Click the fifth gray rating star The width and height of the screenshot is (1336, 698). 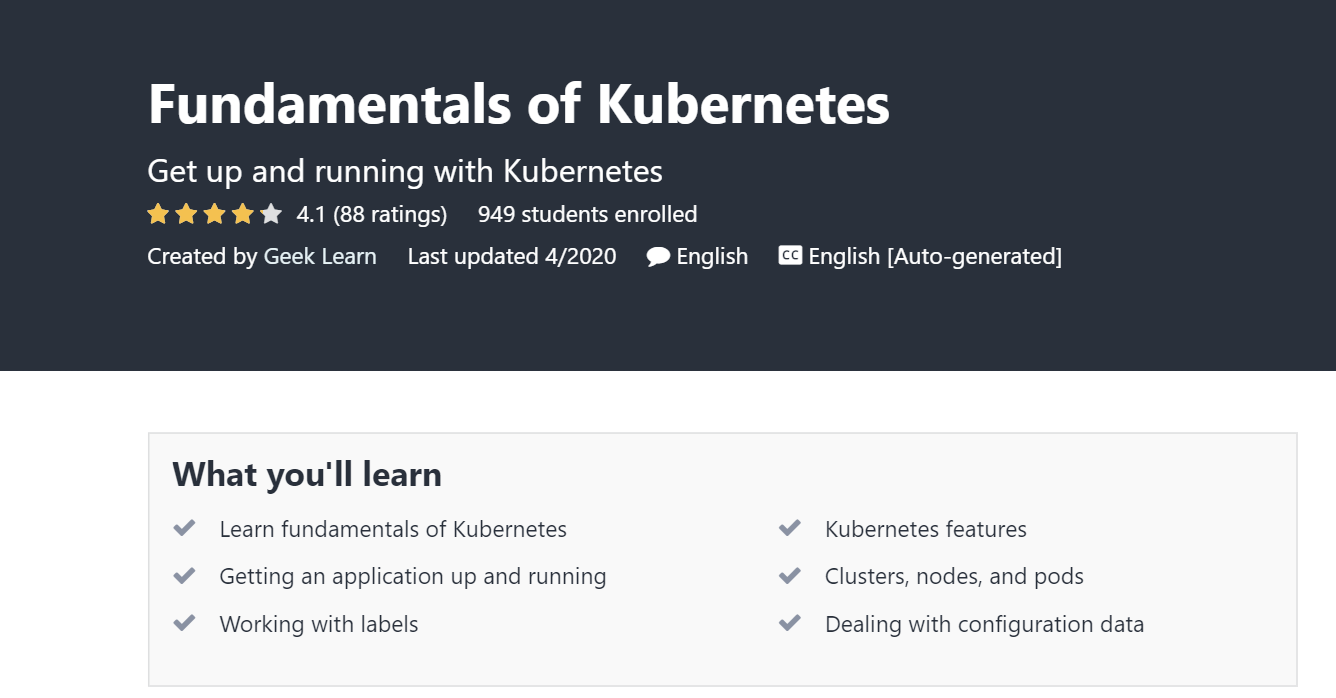(271, 214)
